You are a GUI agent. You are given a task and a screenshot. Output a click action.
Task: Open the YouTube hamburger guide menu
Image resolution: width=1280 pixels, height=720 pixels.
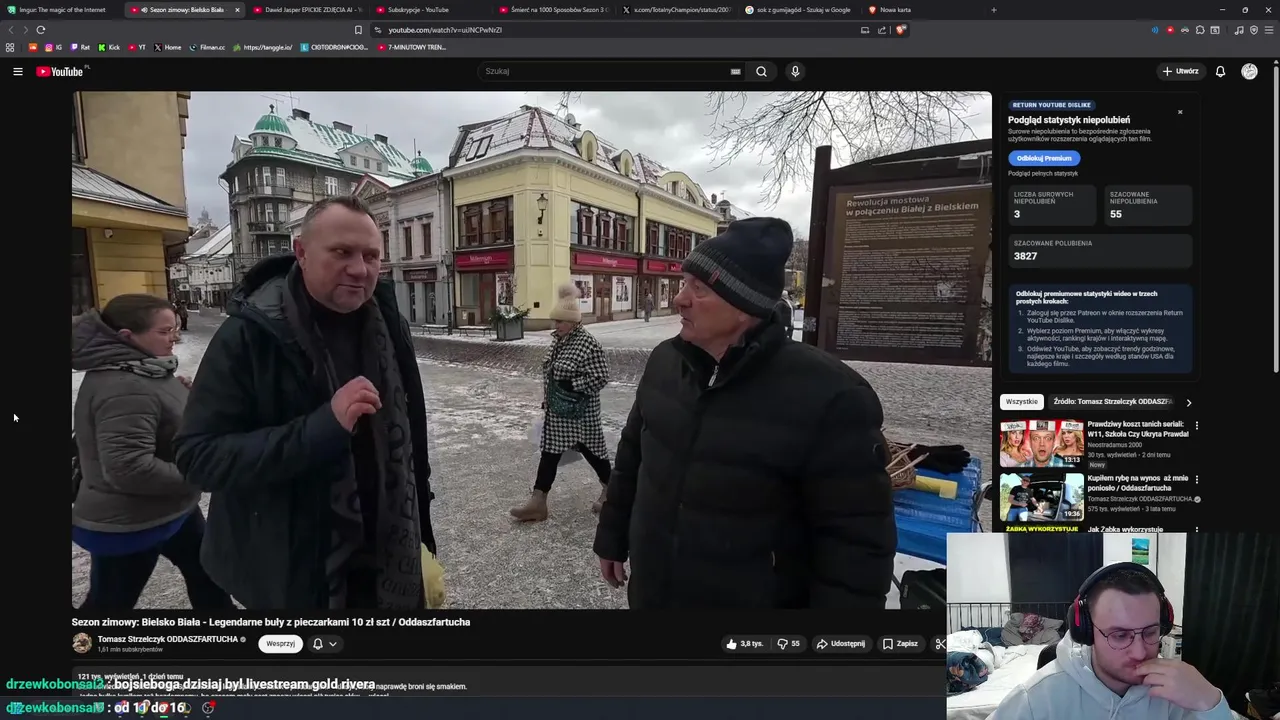pos(17,71)
